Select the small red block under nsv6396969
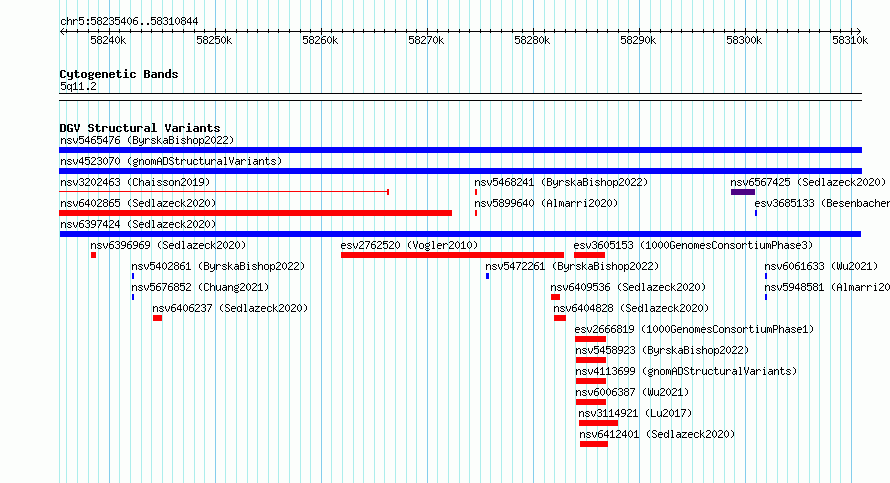The image size is (890, 483). point(94,255)
